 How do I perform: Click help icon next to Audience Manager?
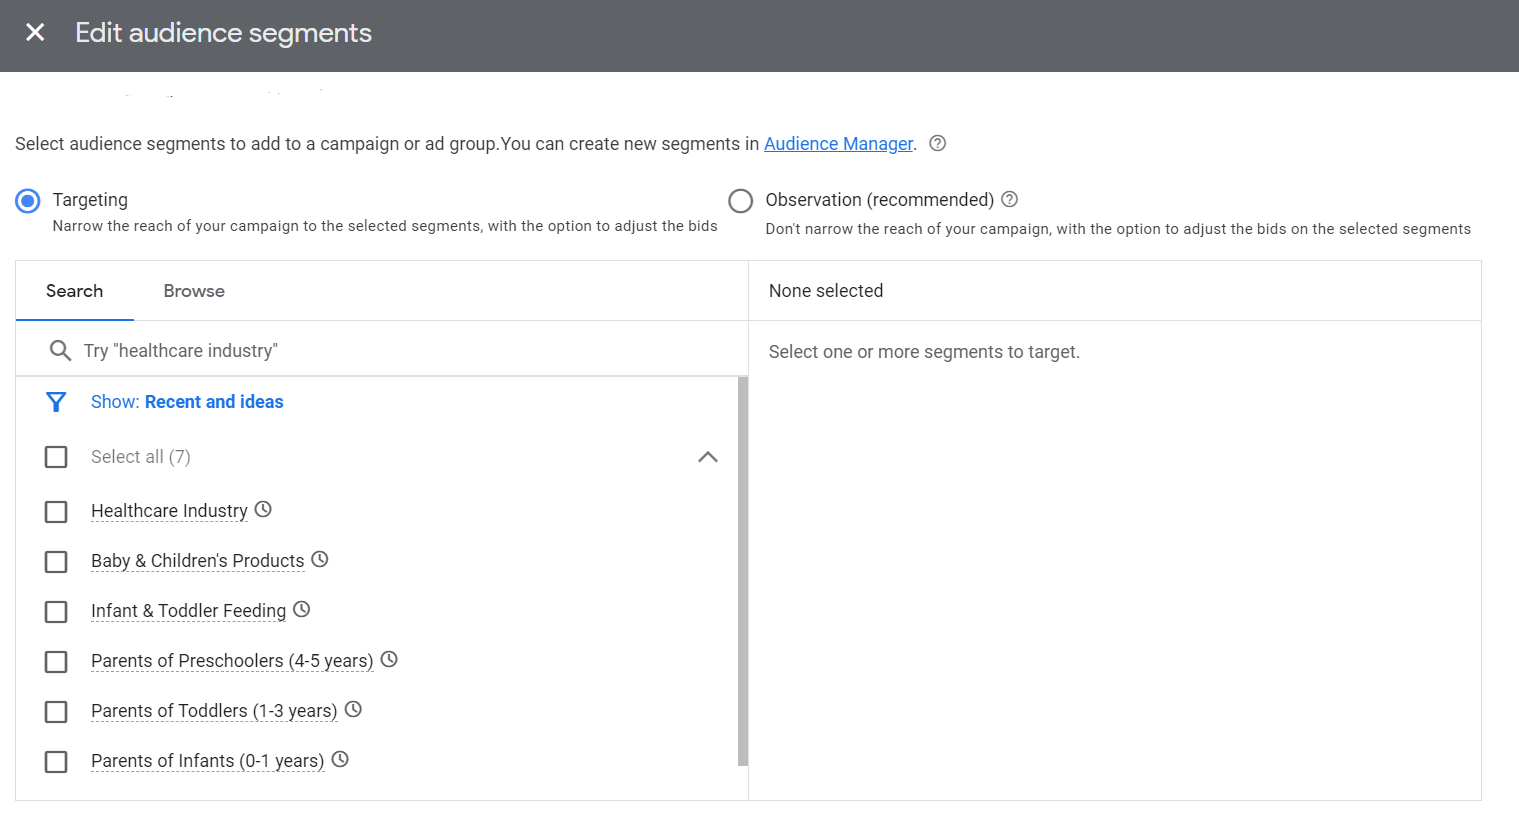(x=937, y=143)
